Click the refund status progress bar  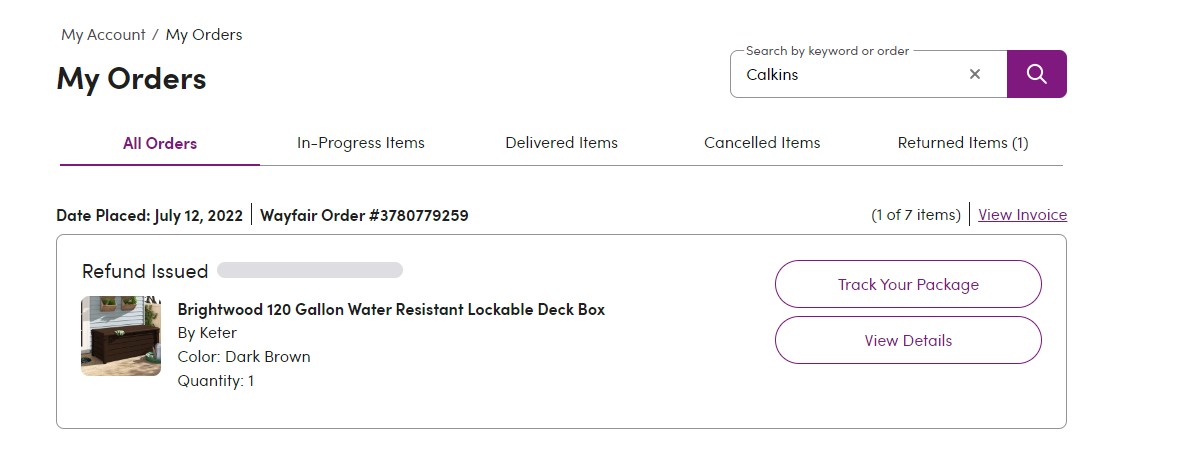(310, 270)
